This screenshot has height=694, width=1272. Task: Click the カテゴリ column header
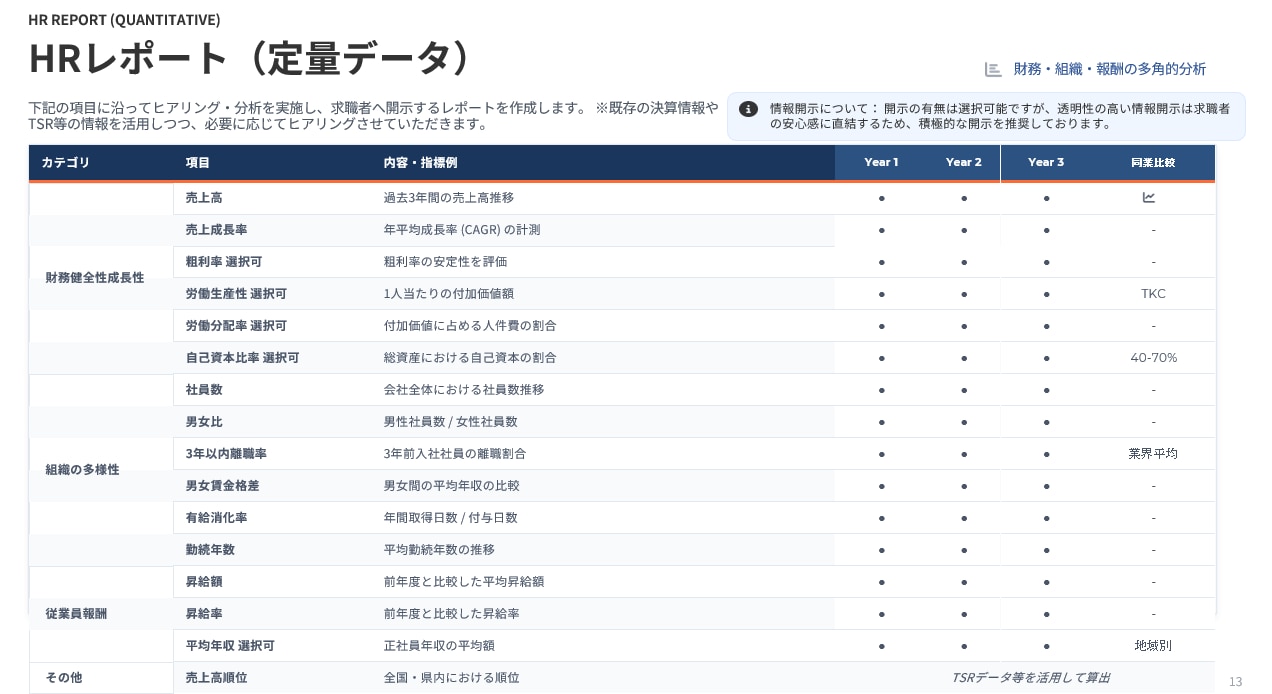[x=66, y=162]
